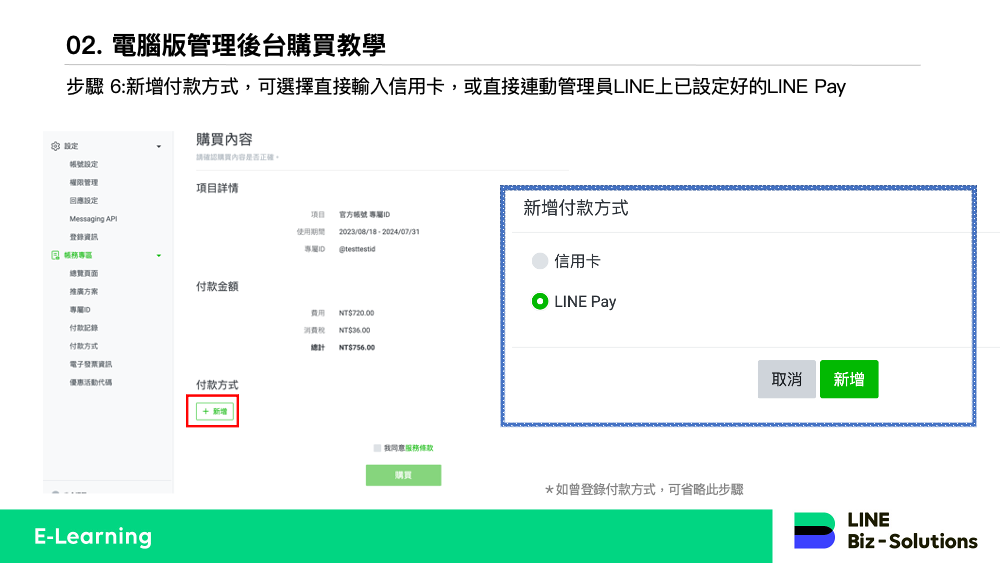Click the 新增付款方式 dialog title
1000x563 pixels.
575,208
